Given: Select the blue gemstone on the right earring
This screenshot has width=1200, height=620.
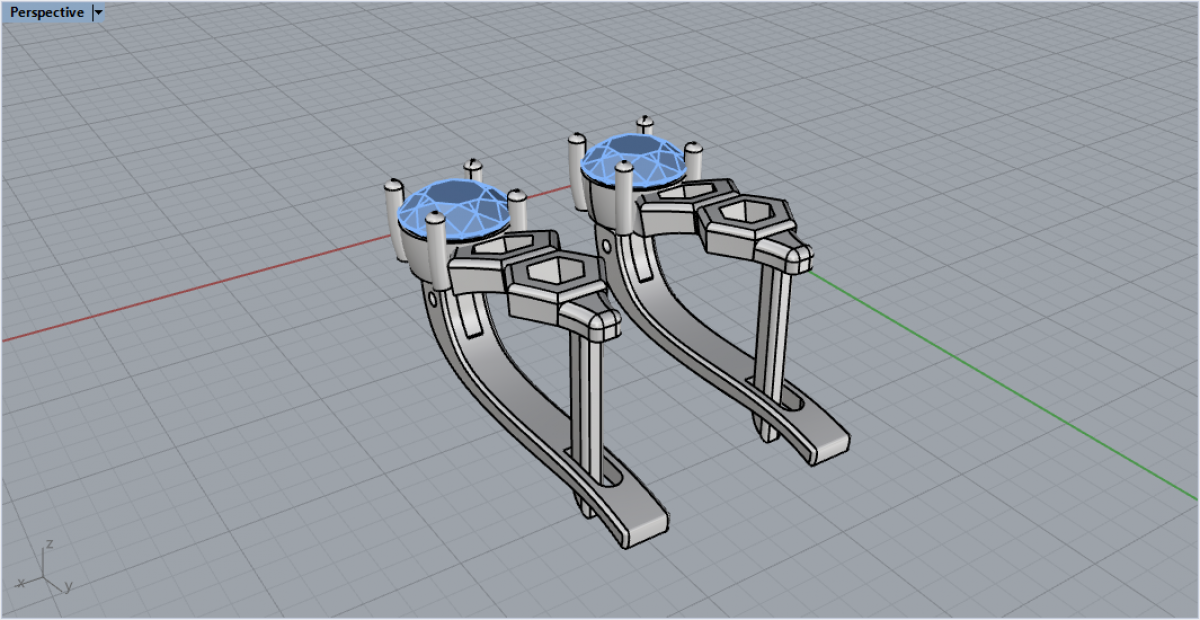Looking at the screenshot, I should 634,158.
